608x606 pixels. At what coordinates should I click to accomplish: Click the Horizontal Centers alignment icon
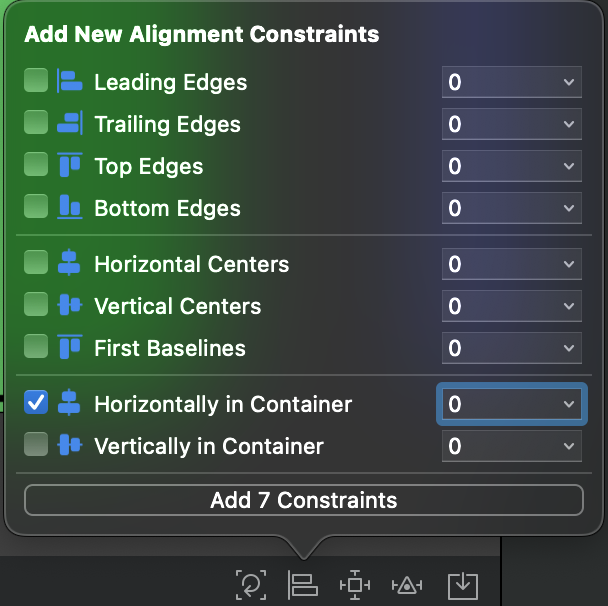(x=69, y=264)
